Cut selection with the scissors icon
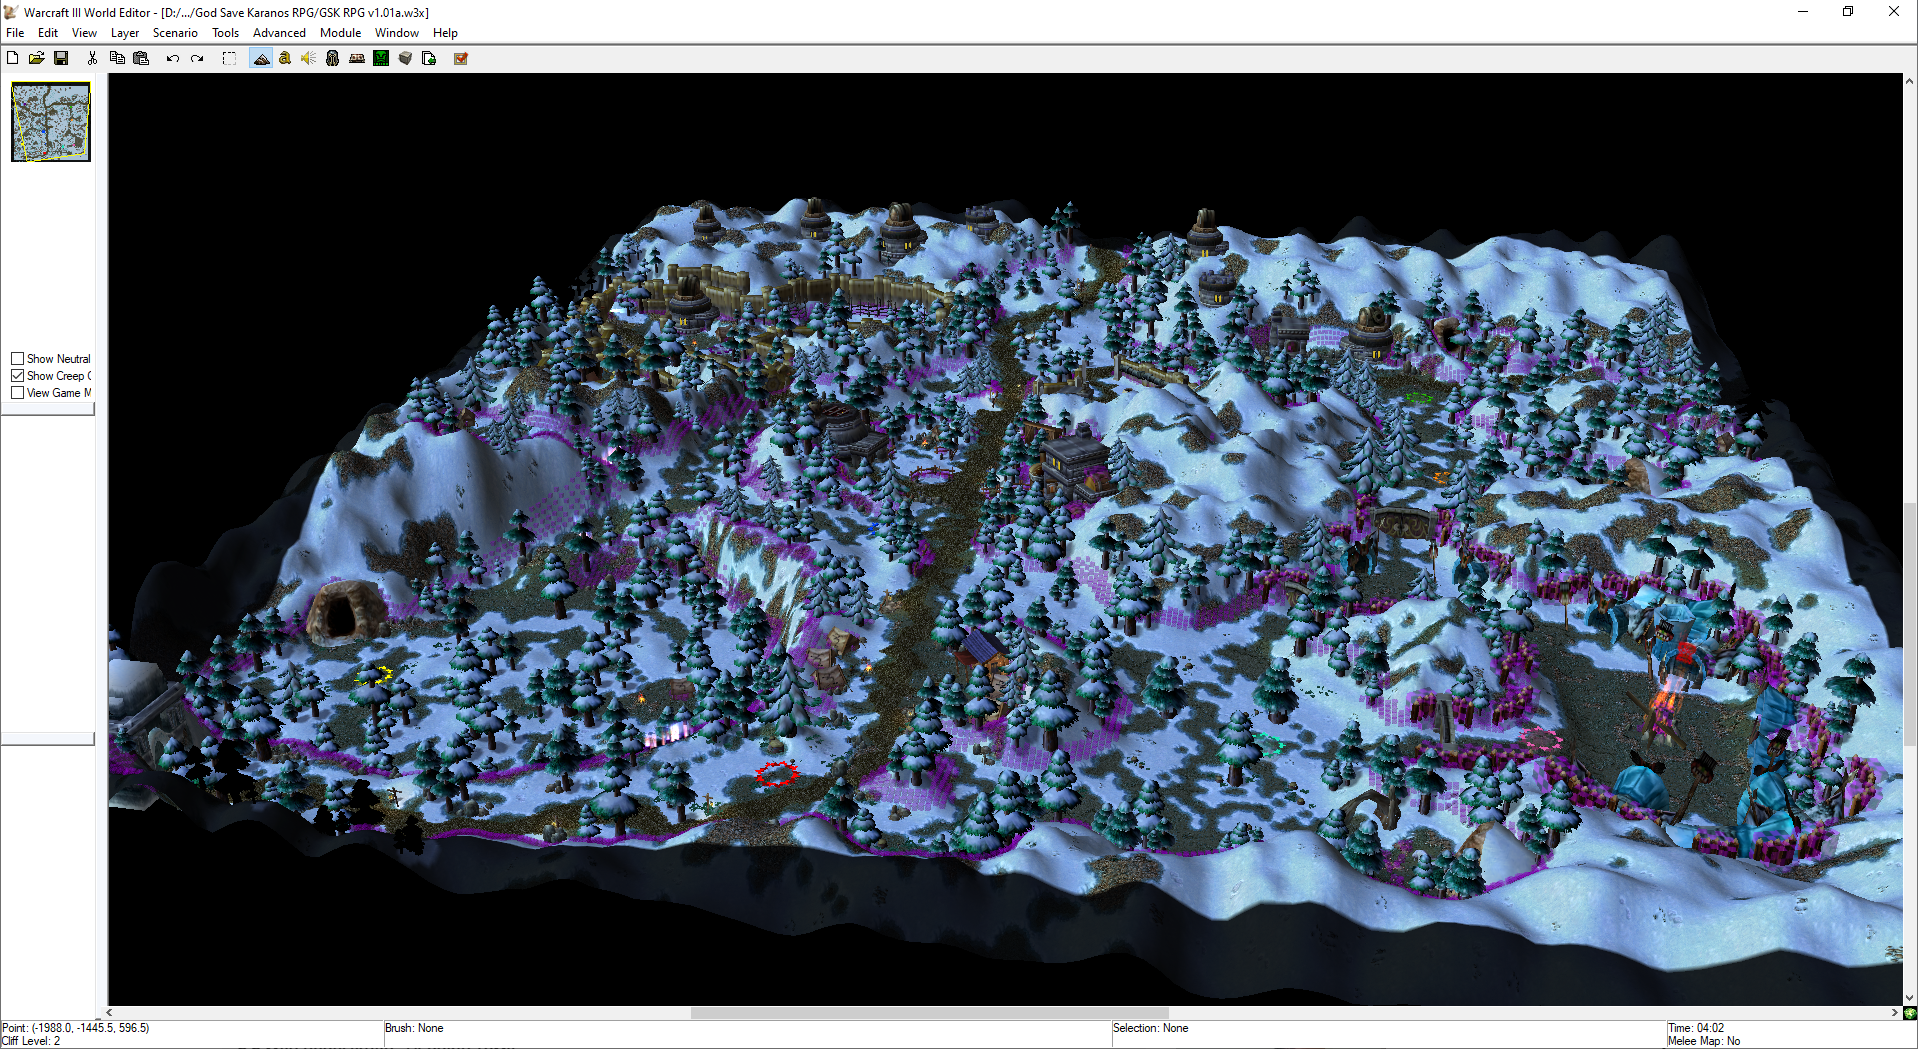 [92, 58]
